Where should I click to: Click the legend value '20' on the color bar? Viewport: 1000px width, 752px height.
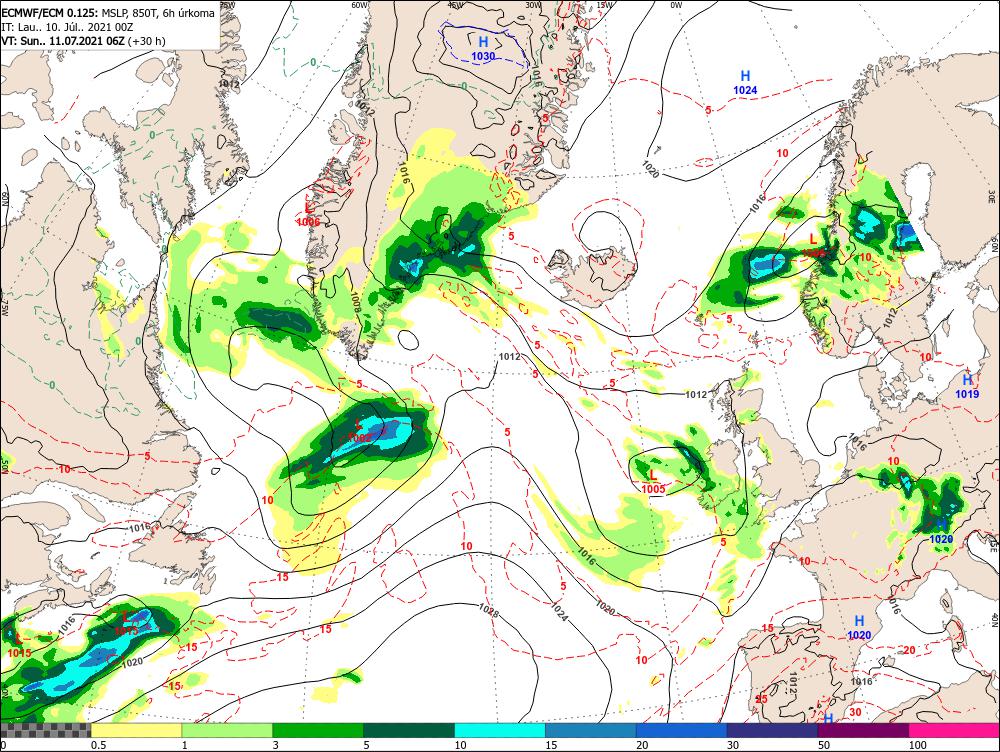(x=642, y=745)
